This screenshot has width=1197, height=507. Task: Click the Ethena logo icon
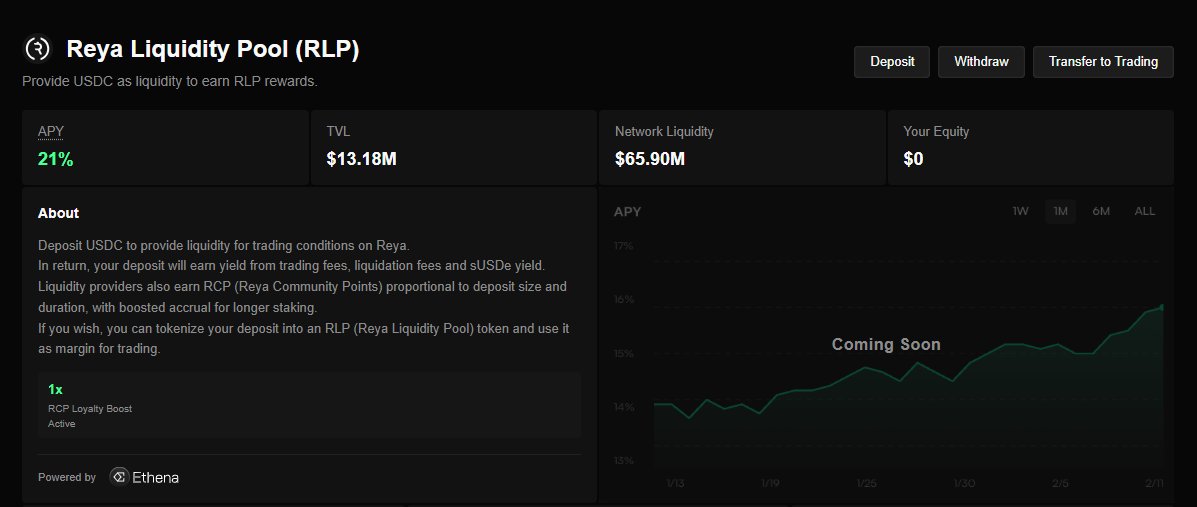click(x=119, y=477)
